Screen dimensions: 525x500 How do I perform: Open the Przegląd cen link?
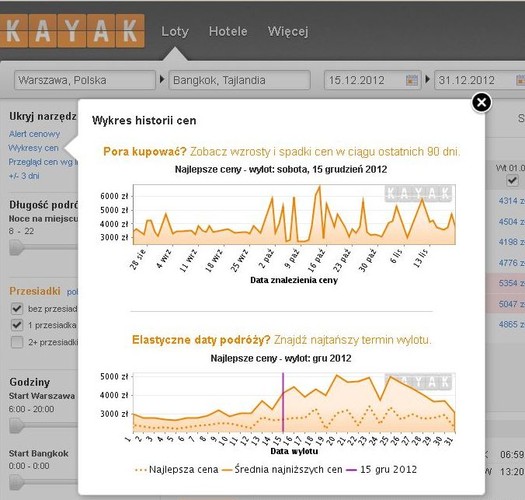pos(43,162)
